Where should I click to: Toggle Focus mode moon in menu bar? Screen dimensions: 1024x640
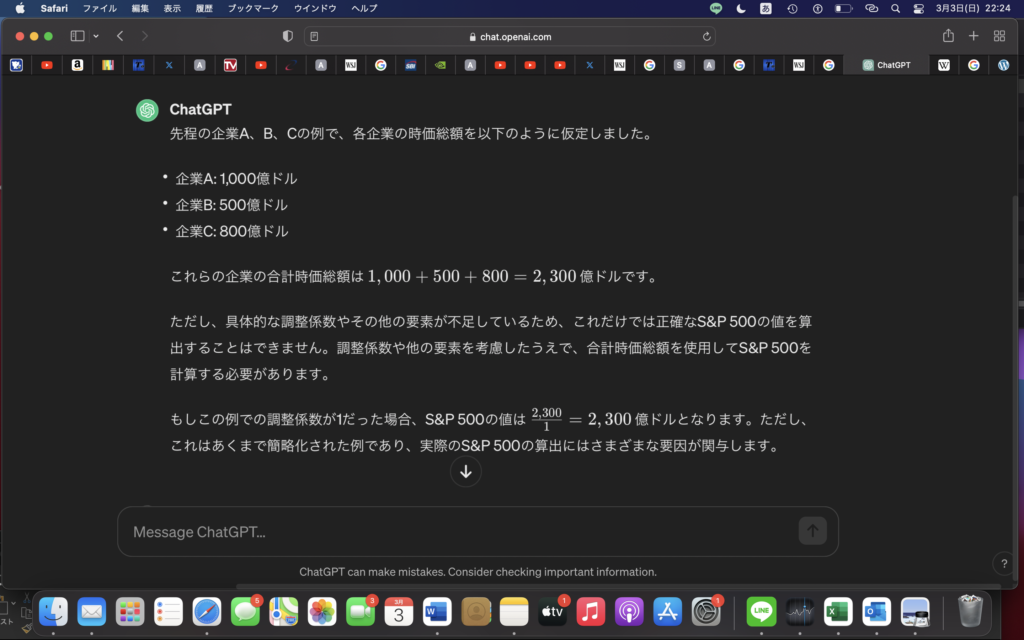pos(741,8)
